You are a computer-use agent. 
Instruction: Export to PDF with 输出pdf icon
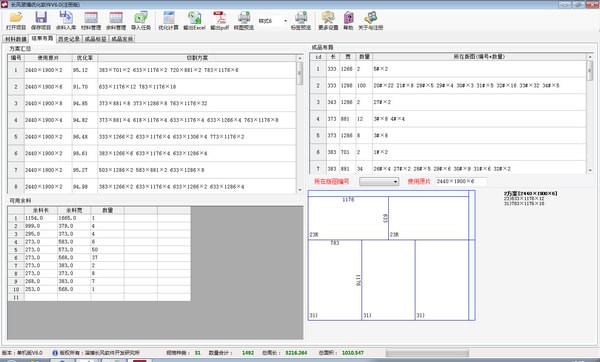point(220,21)
